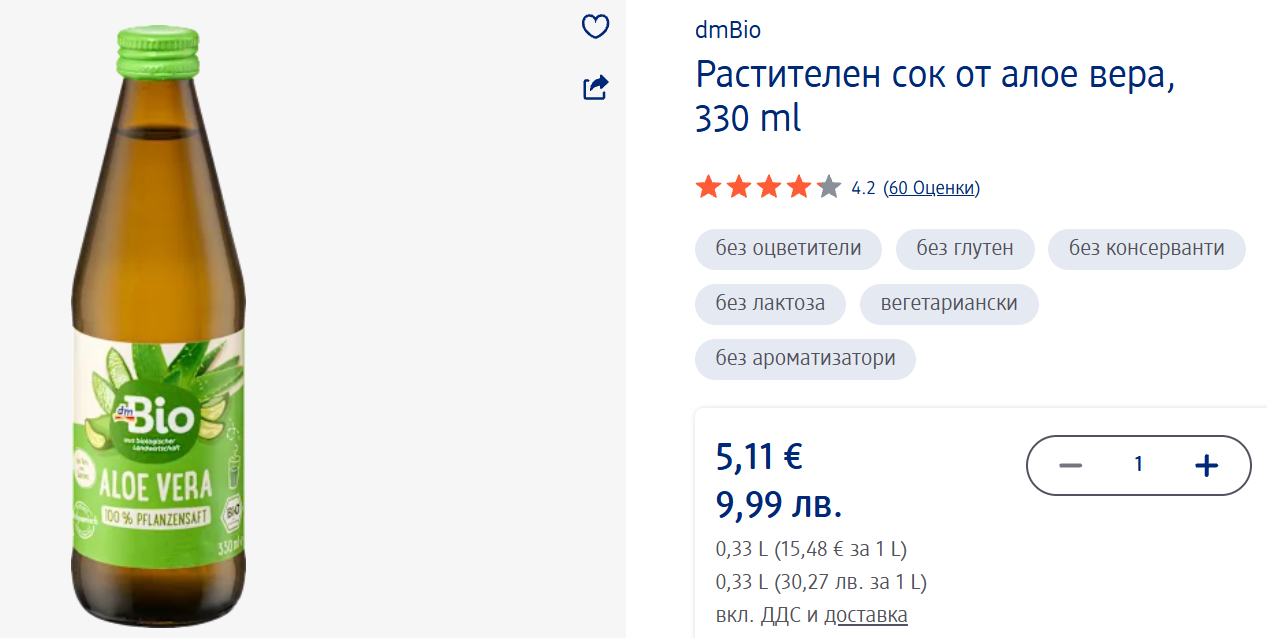
Task: Click the 'без консерванти' tag
Action: click(1146, 249)
